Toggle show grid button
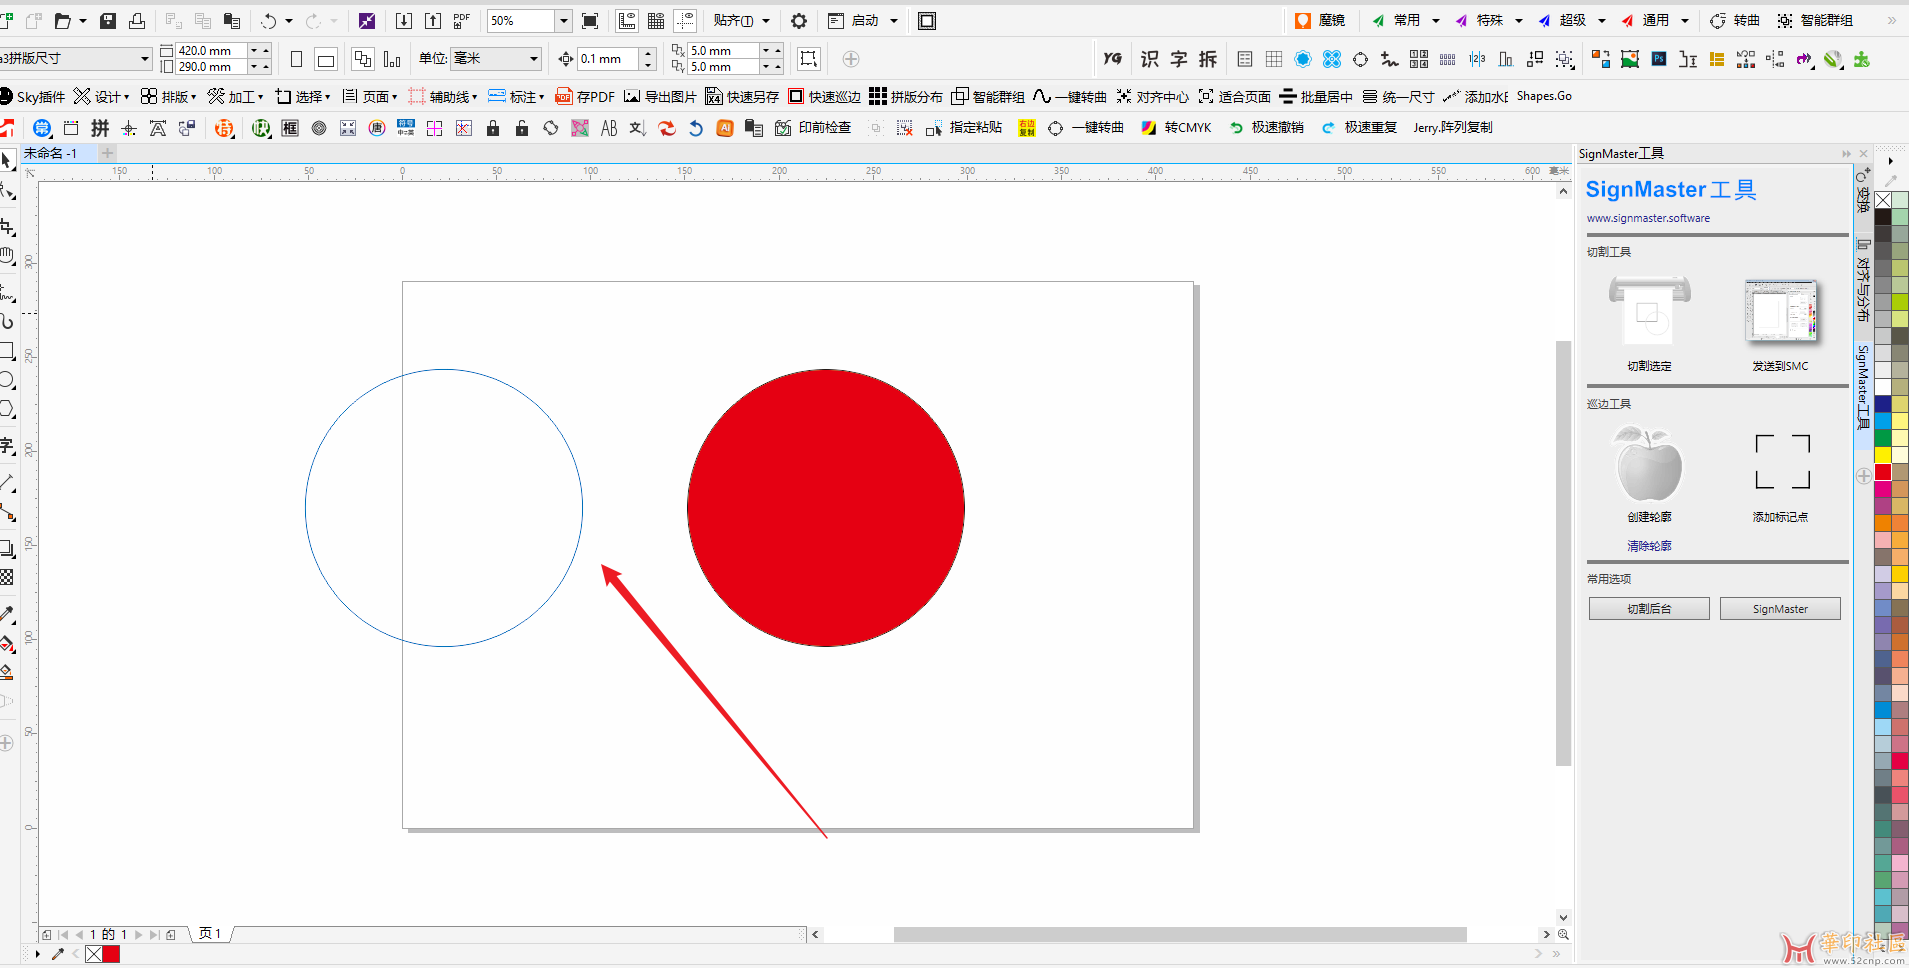 tap(656, 20)
